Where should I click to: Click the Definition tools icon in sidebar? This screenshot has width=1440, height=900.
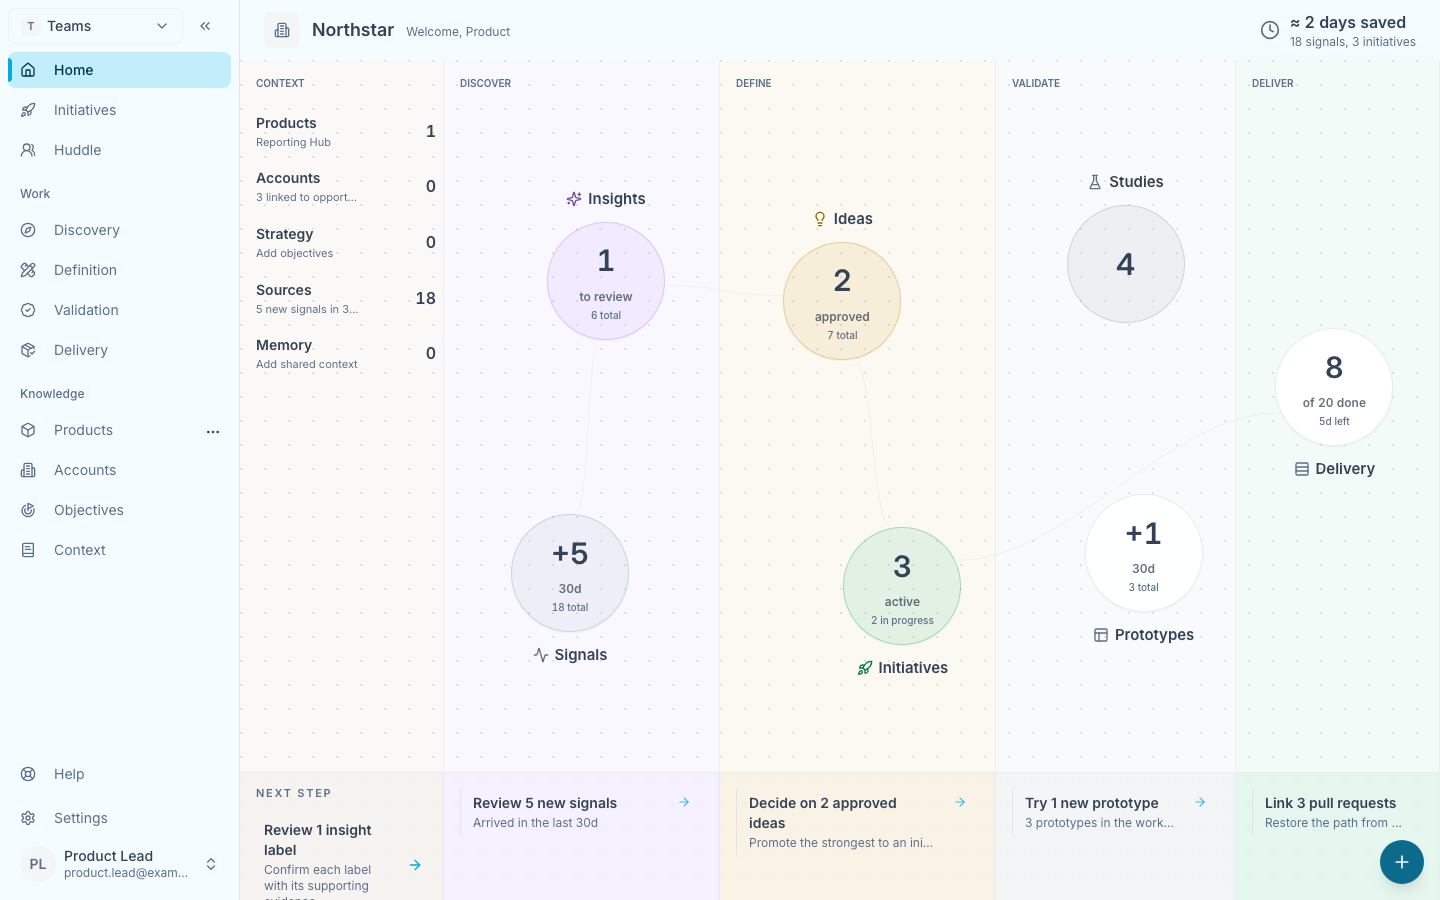tap(28, 270)
